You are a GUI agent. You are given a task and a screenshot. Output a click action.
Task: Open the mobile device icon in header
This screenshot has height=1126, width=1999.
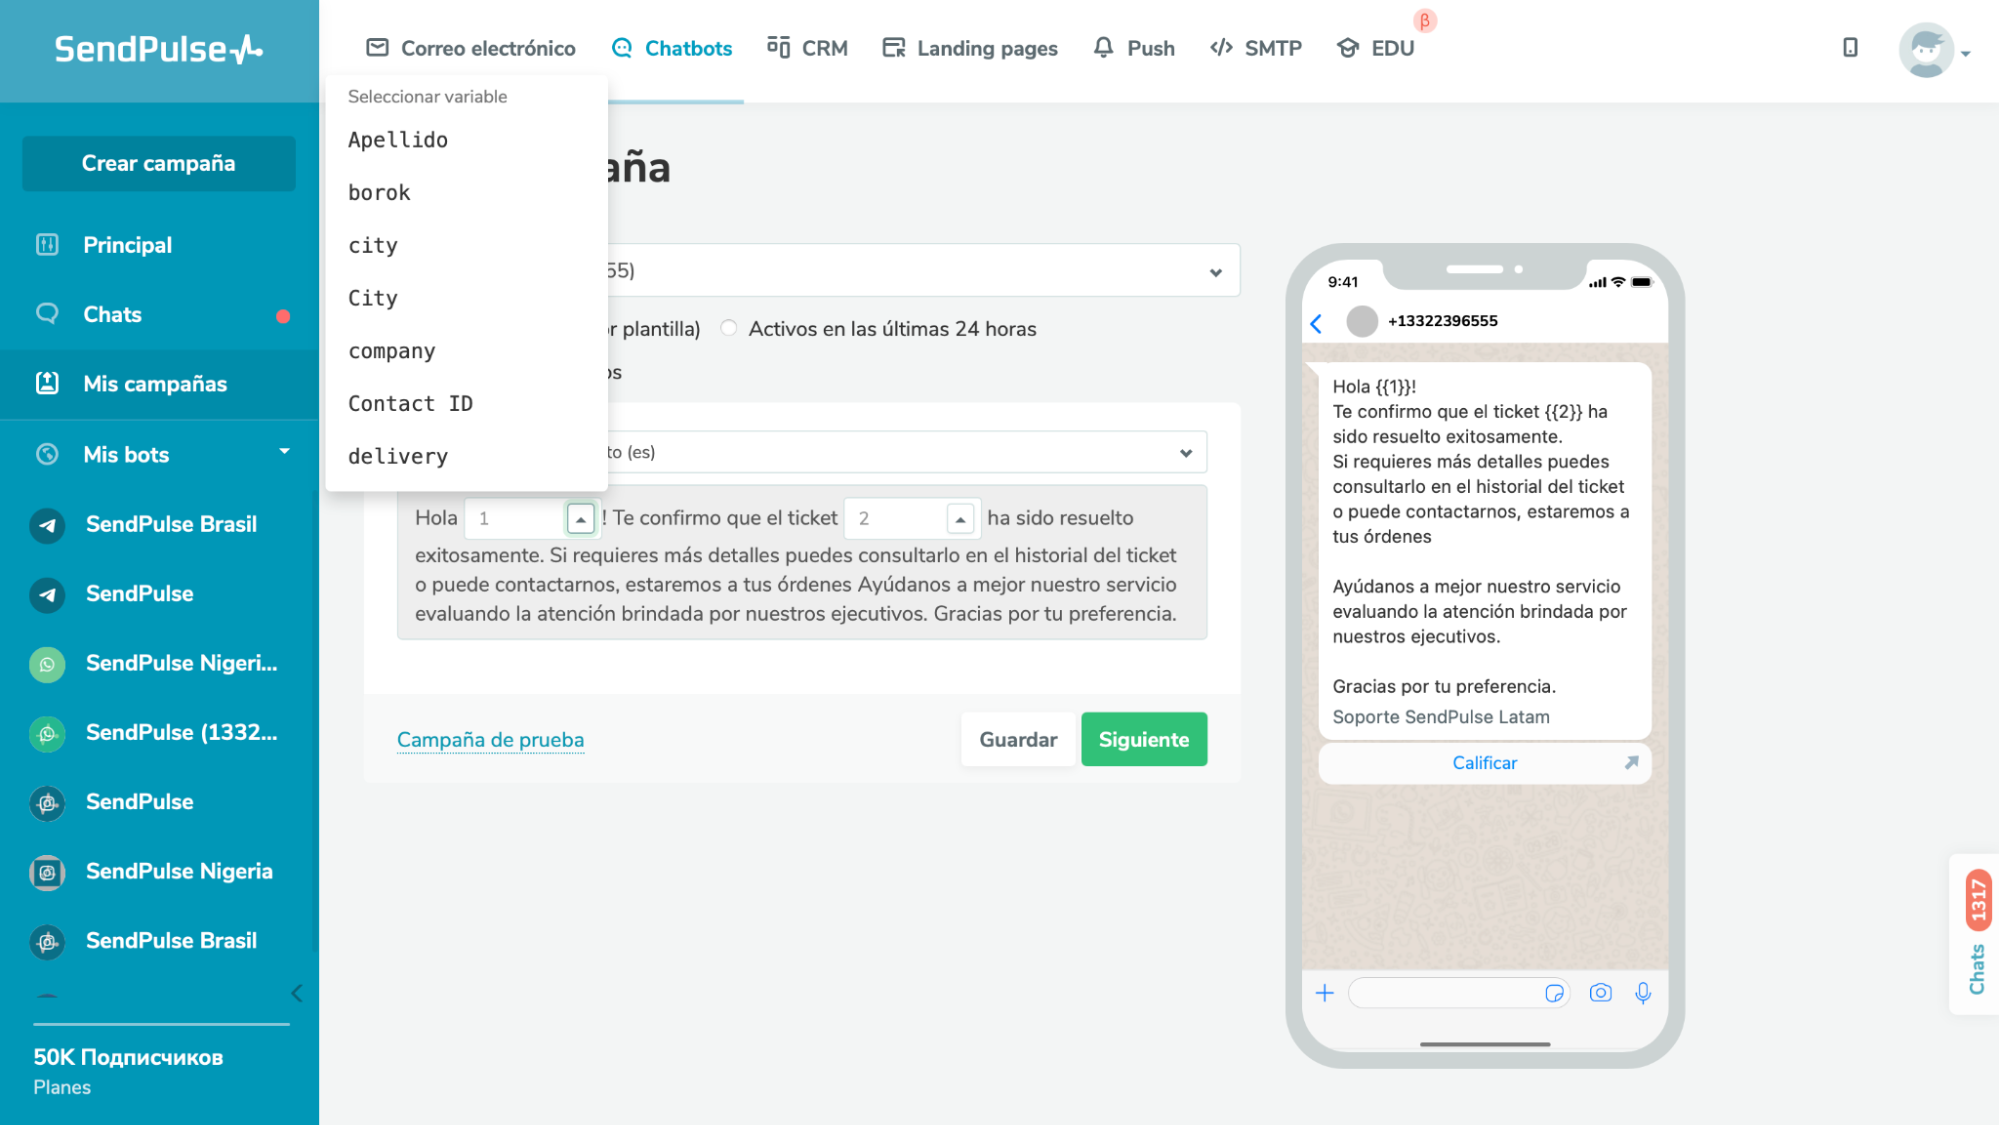(1850, 47)
